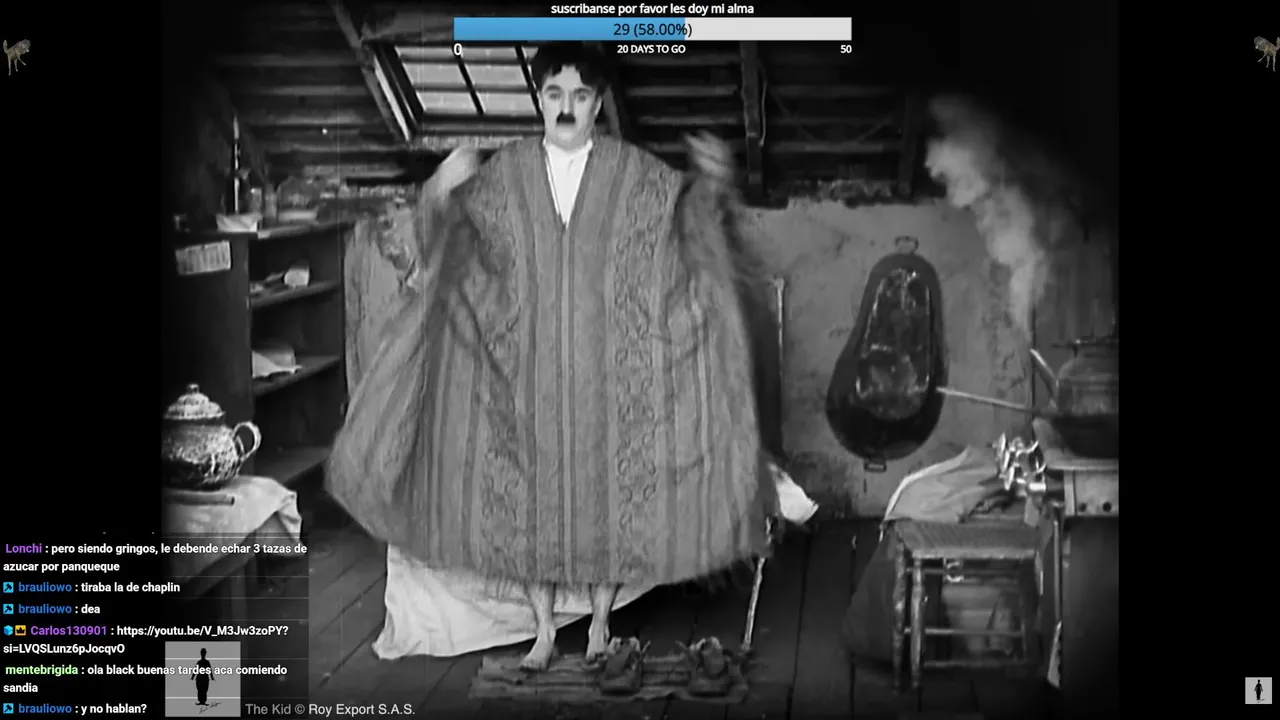Click the cat emote icon at top-left corner

(16, 55)
